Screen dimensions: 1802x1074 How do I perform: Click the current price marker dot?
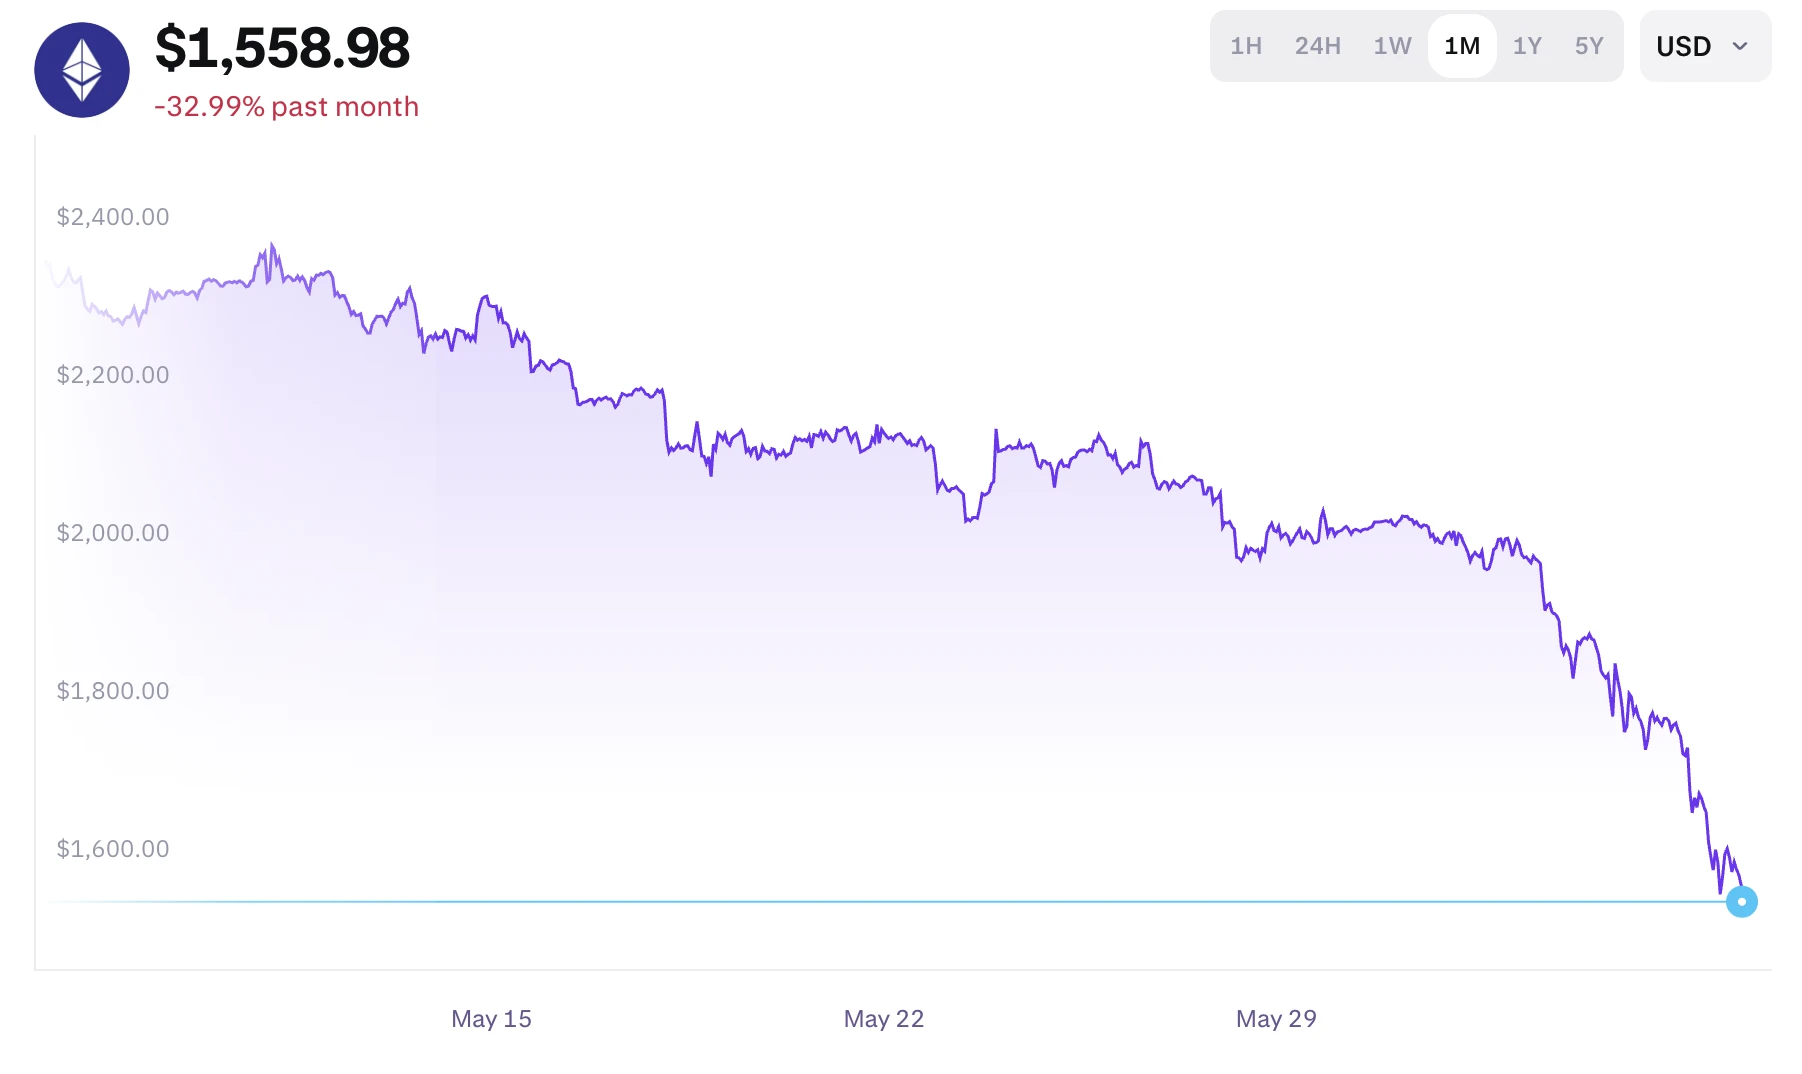(x=1741, y=901)
